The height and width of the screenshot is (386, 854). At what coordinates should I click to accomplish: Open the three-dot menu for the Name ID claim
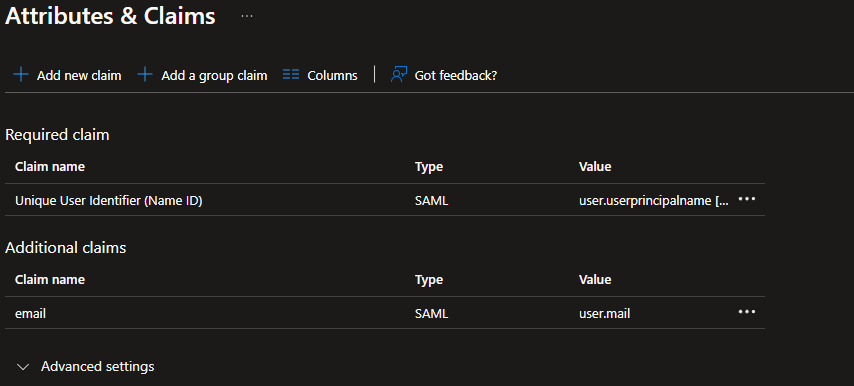[x=747, y=199]
